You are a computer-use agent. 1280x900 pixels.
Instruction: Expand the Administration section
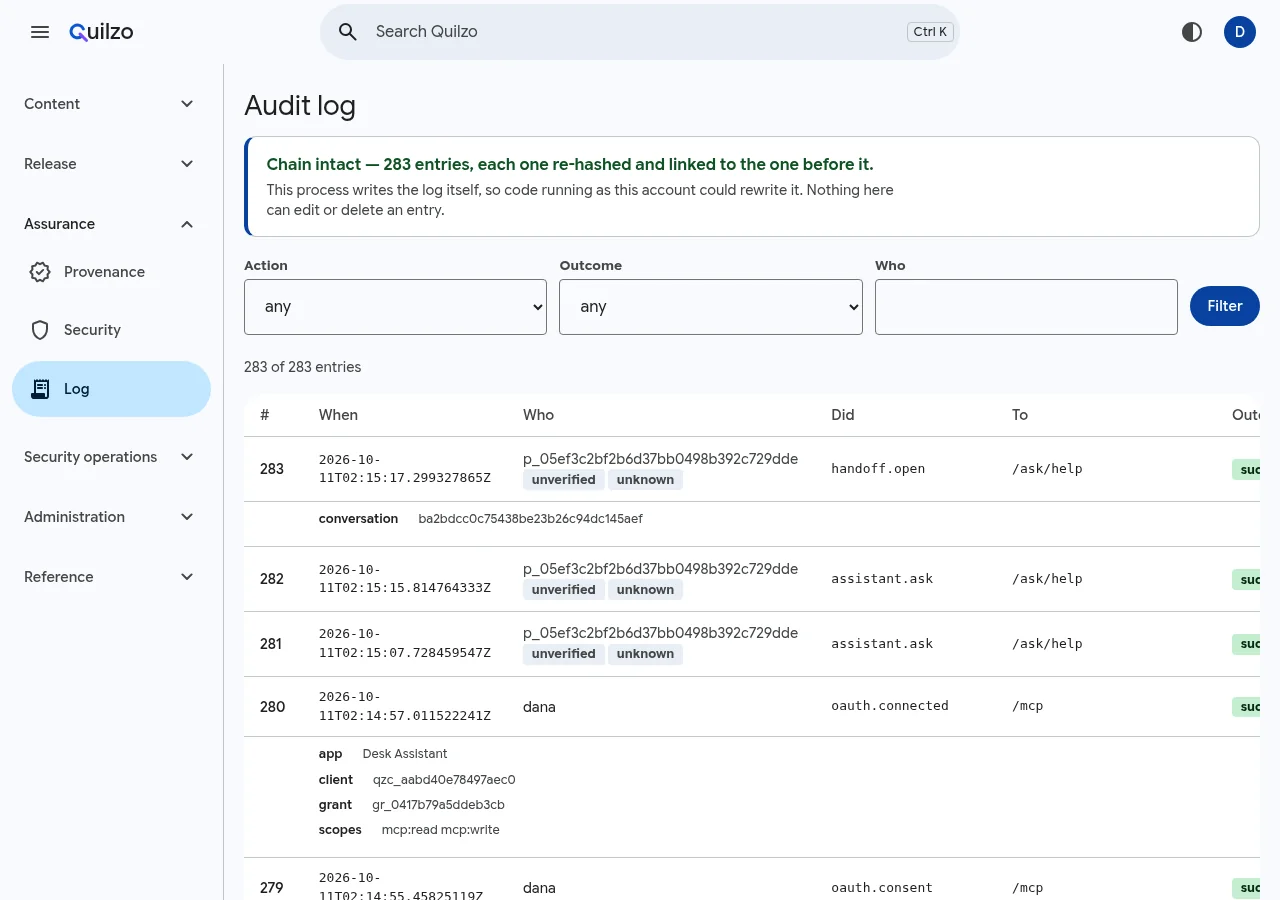111,517
